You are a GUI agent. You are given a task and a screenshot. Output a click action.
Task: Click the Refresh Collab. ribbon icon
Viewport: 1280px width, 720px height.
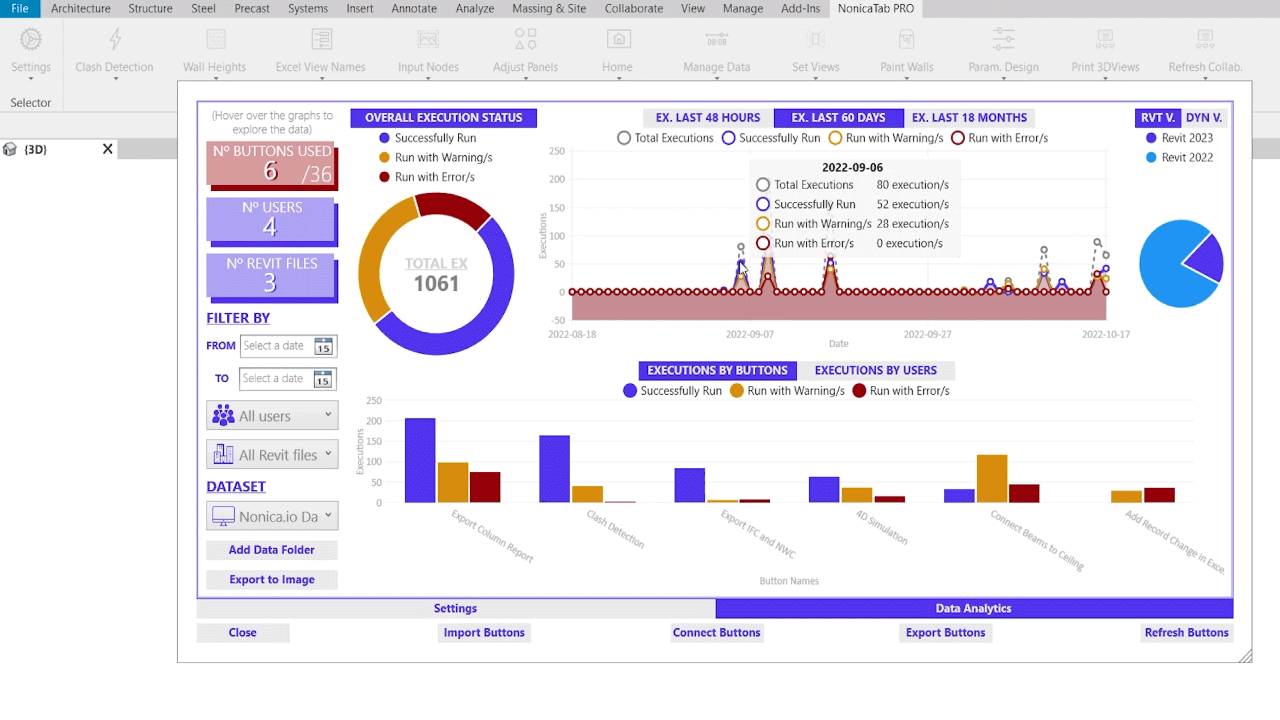pyautogui.click(x=1205, y=40)
